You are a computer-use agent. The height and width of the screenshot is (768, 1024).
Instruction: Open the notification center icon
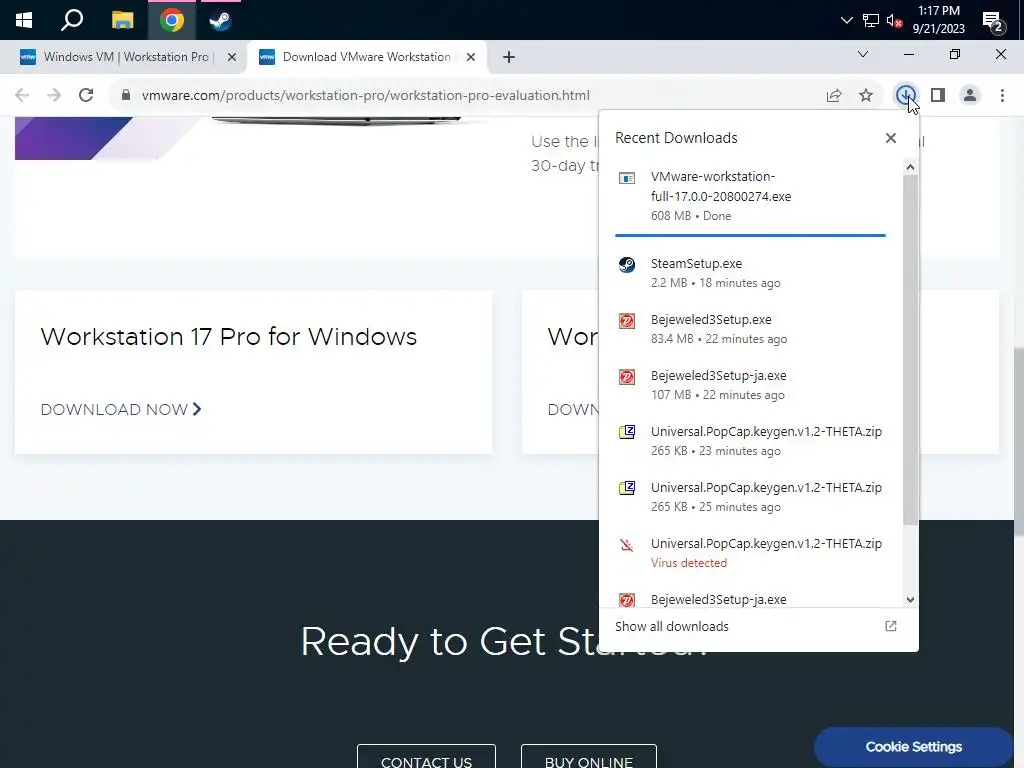coord(993,22)
